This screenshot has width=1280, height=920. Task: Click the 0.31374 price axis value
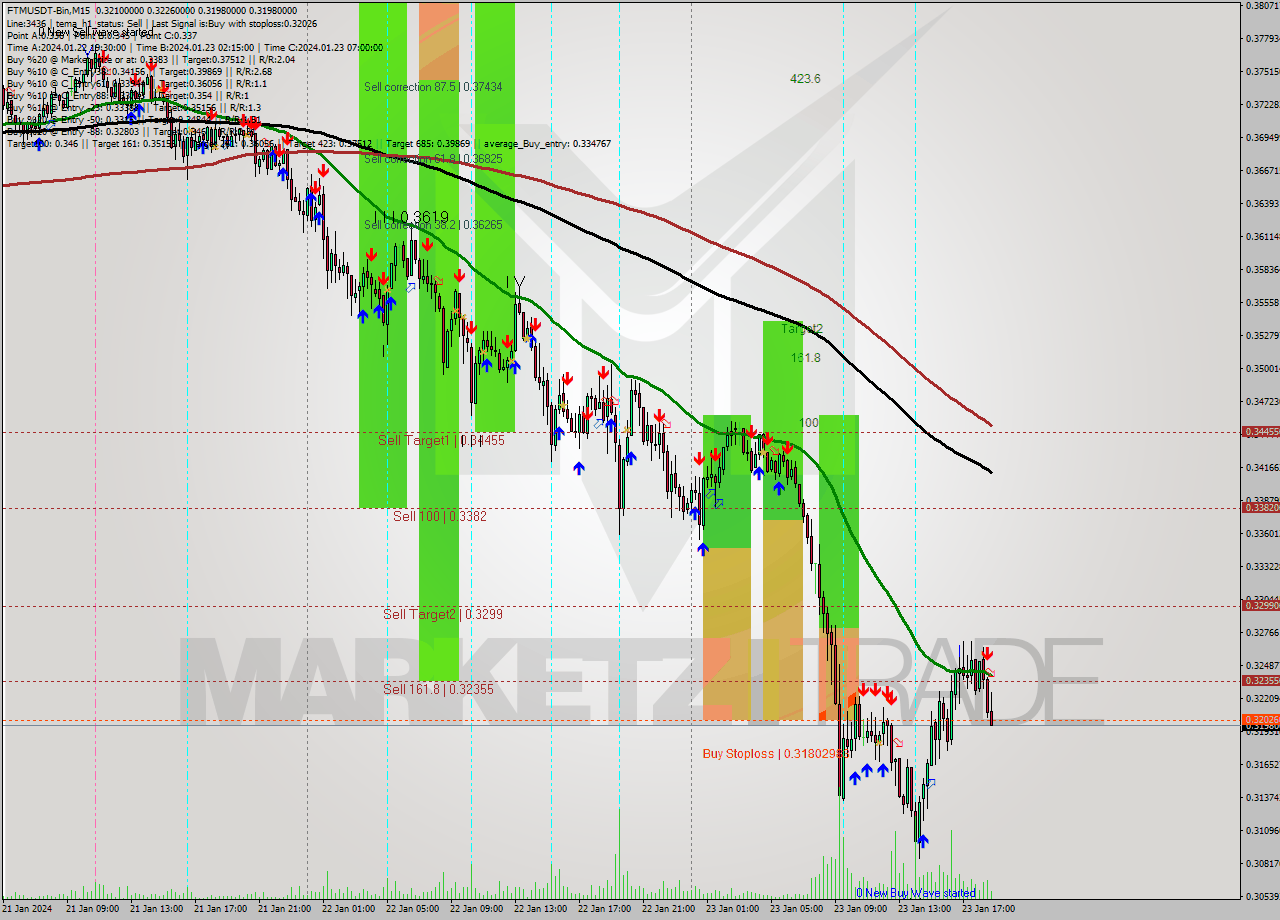point(1261,798)
